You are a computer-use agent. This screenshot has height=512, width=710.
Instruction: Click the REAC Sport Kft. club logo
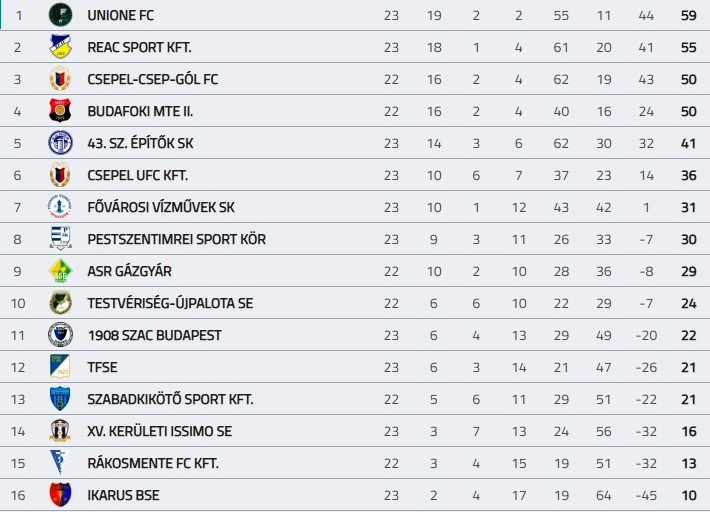[x=60, y=47]
